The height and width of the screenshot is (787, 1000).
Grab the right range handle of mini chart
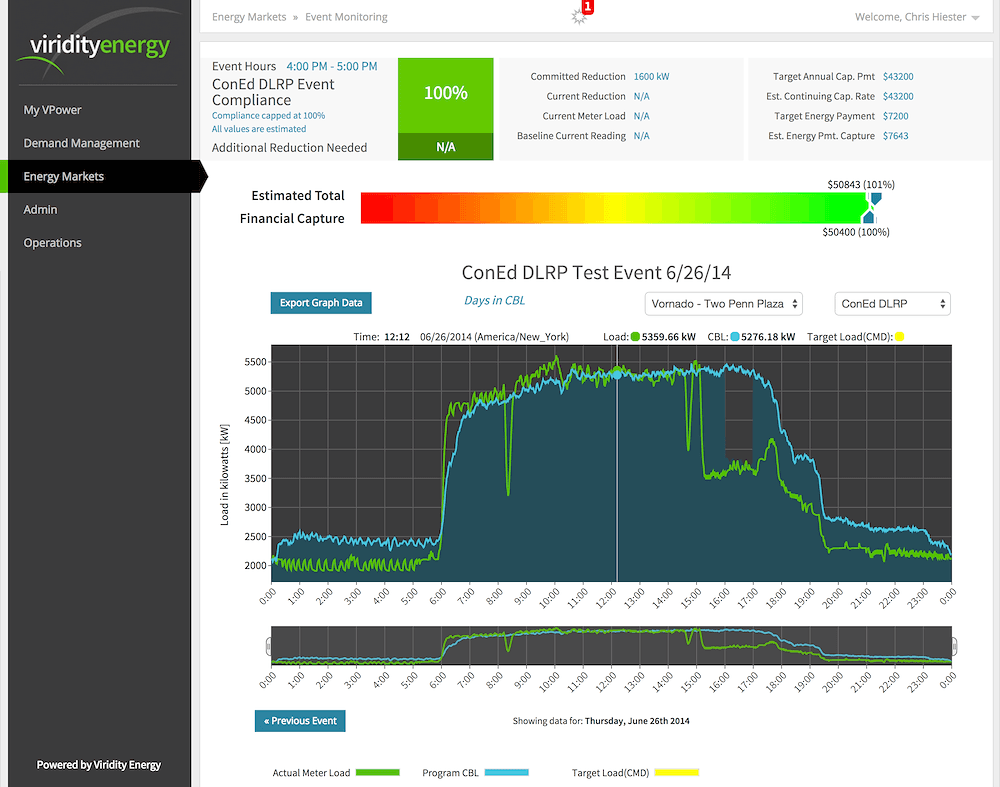pyautogui.click(x=953, y=645)
